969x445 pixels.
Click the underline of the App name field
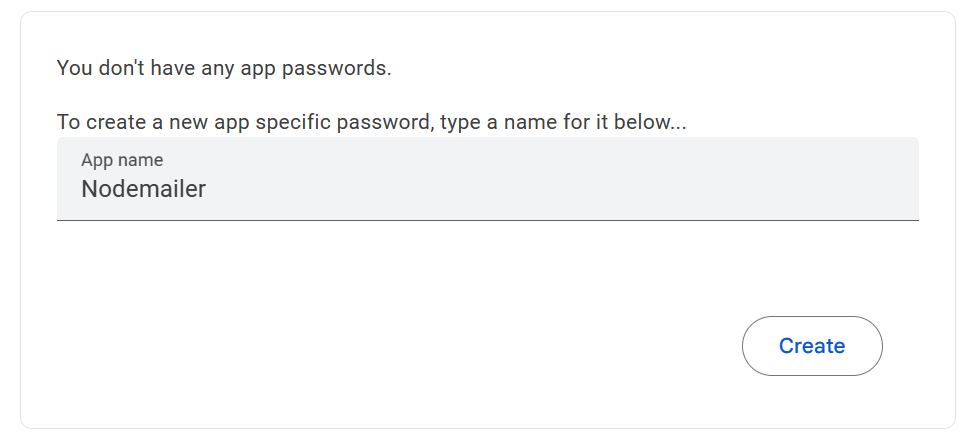pyautogui.click(x=487, y=219)
